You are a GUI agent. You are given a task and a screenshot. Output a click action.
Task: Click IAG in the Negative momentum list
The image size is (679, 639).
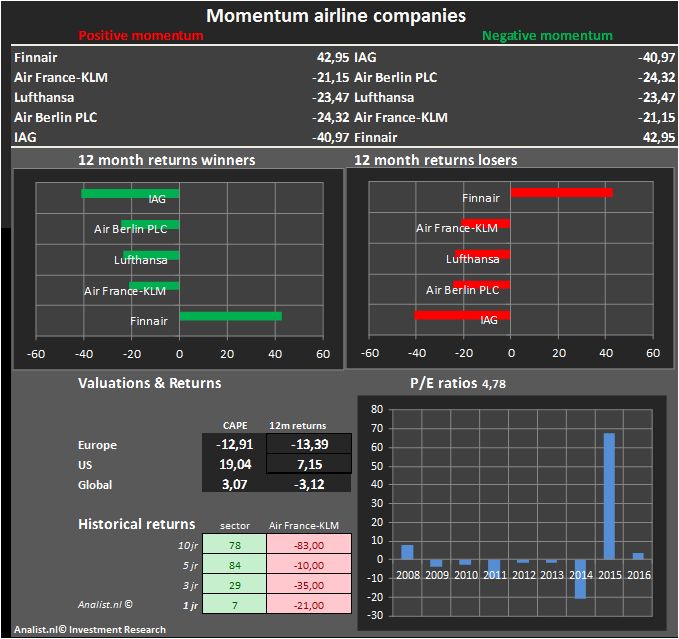(x=365, y=58)
